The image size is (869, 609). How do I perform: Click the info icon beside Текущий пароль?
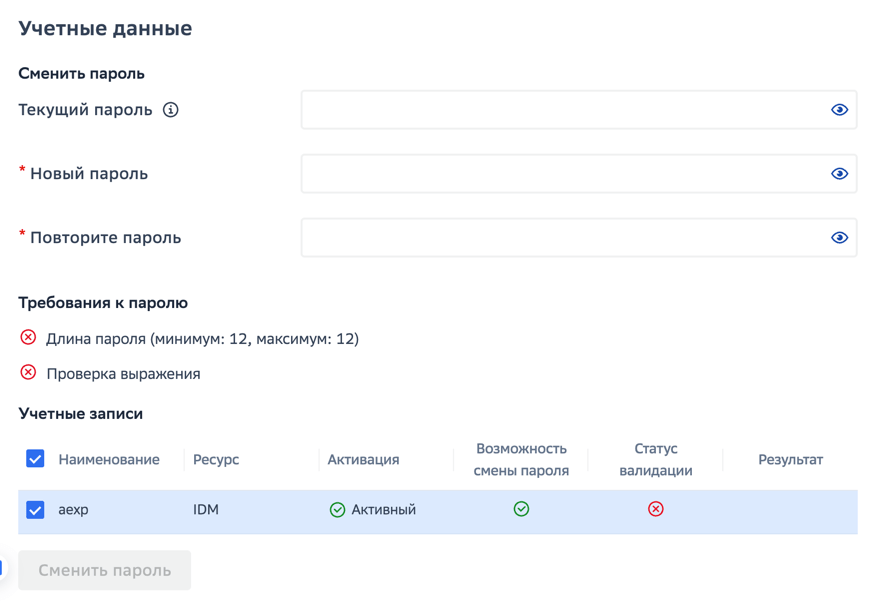point(171,110)
